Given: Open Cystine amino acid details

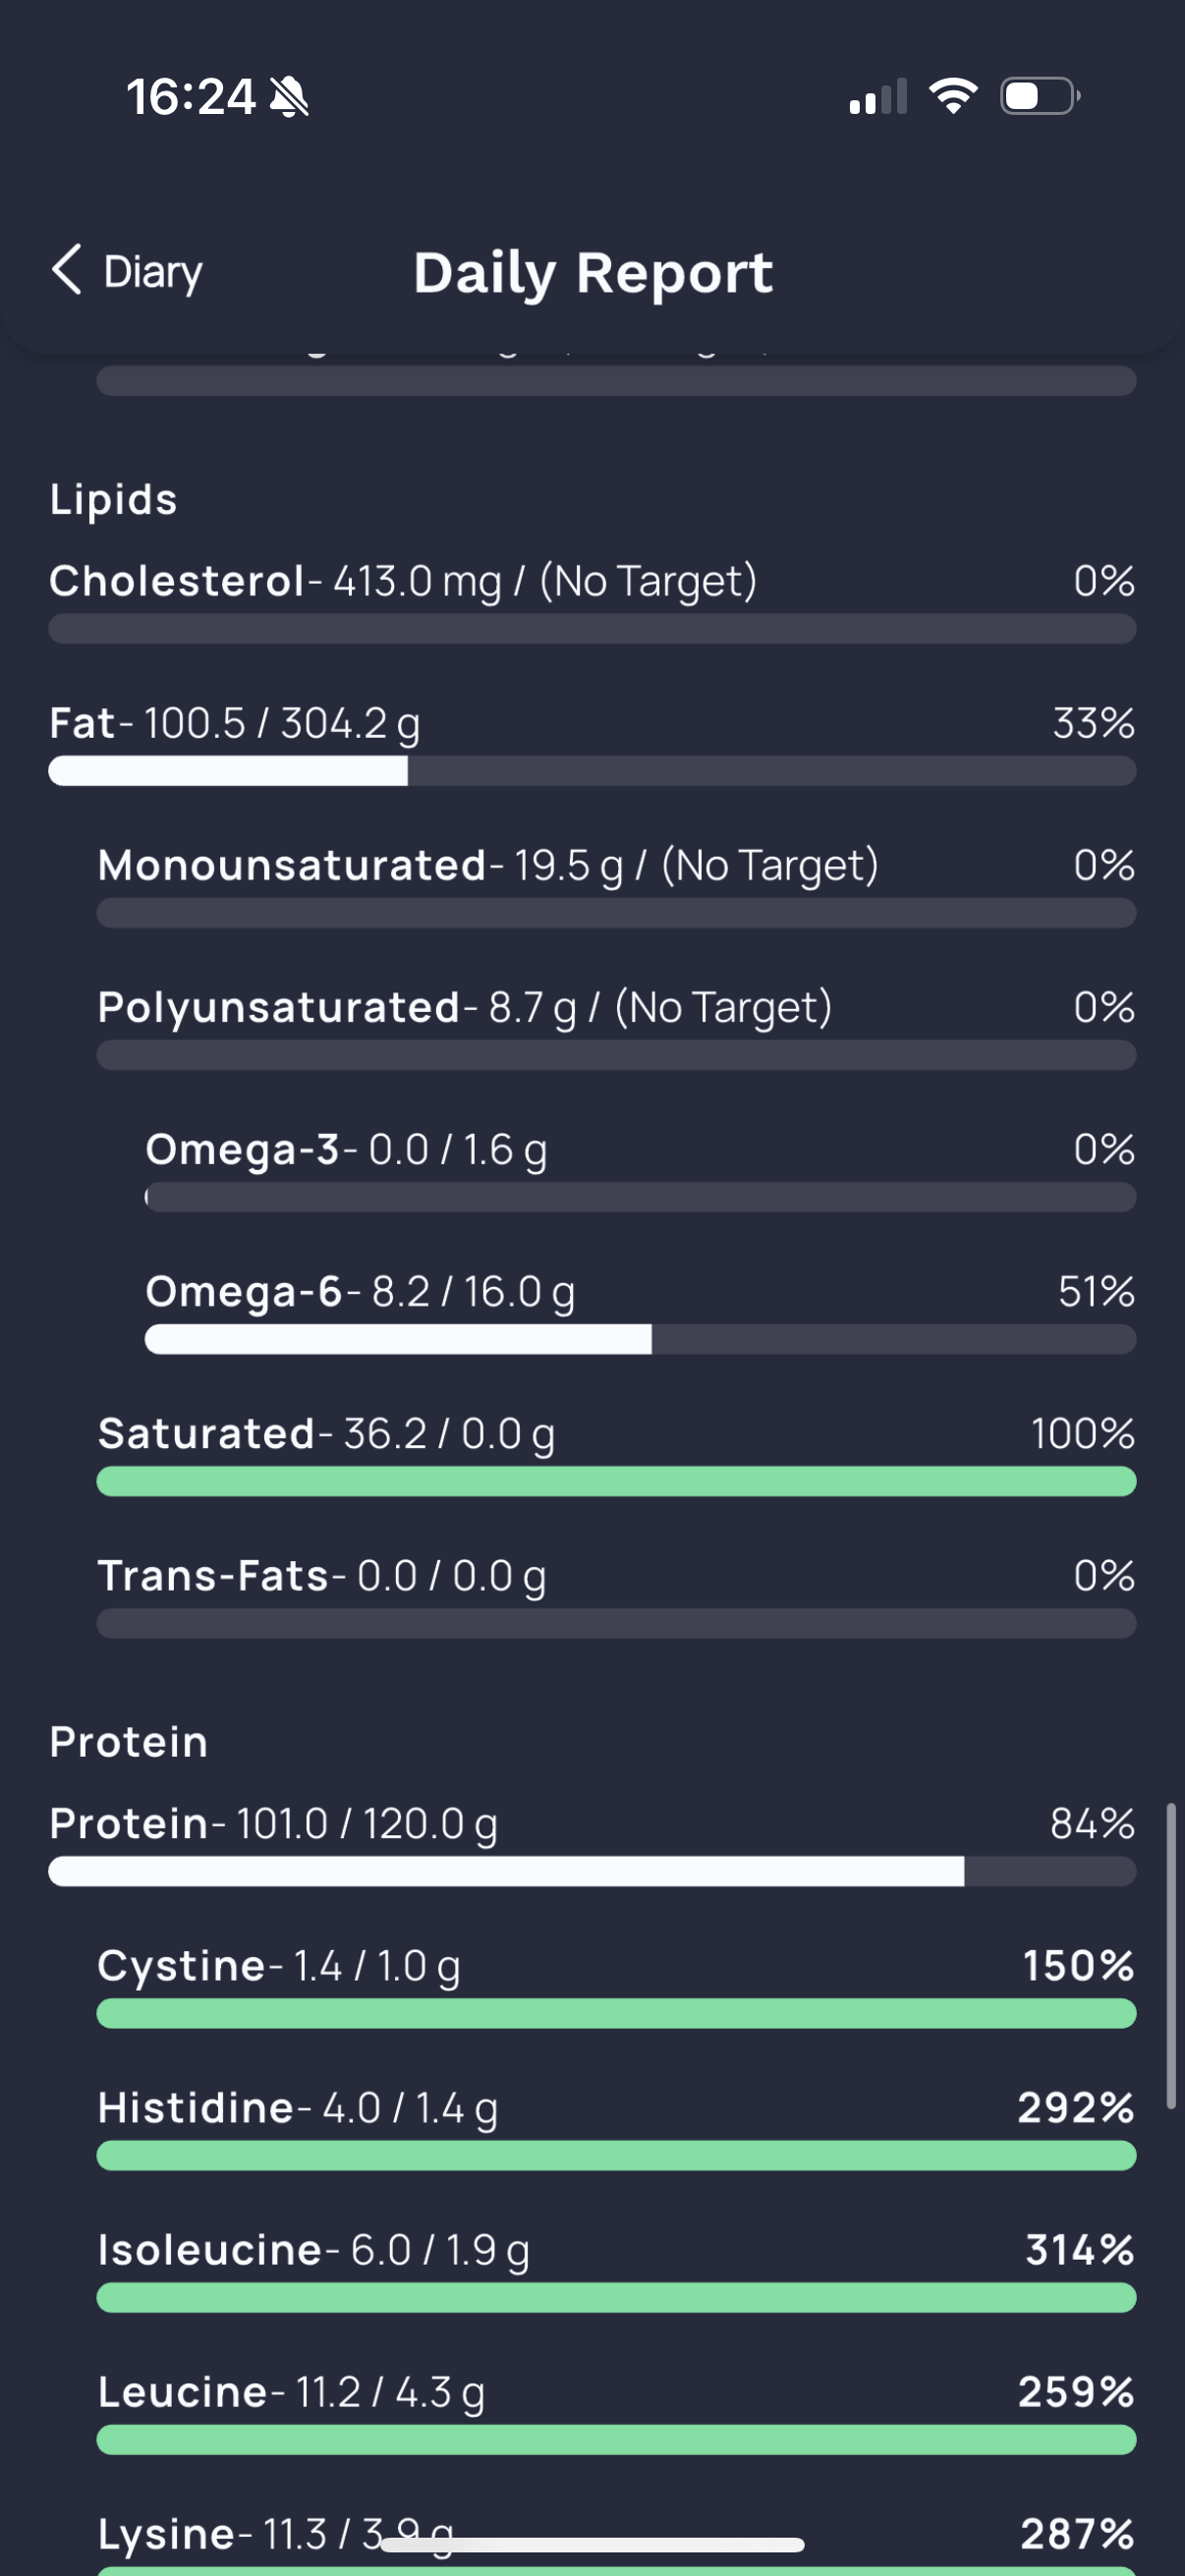Looking at the screenshot, I should (616, 1984).
